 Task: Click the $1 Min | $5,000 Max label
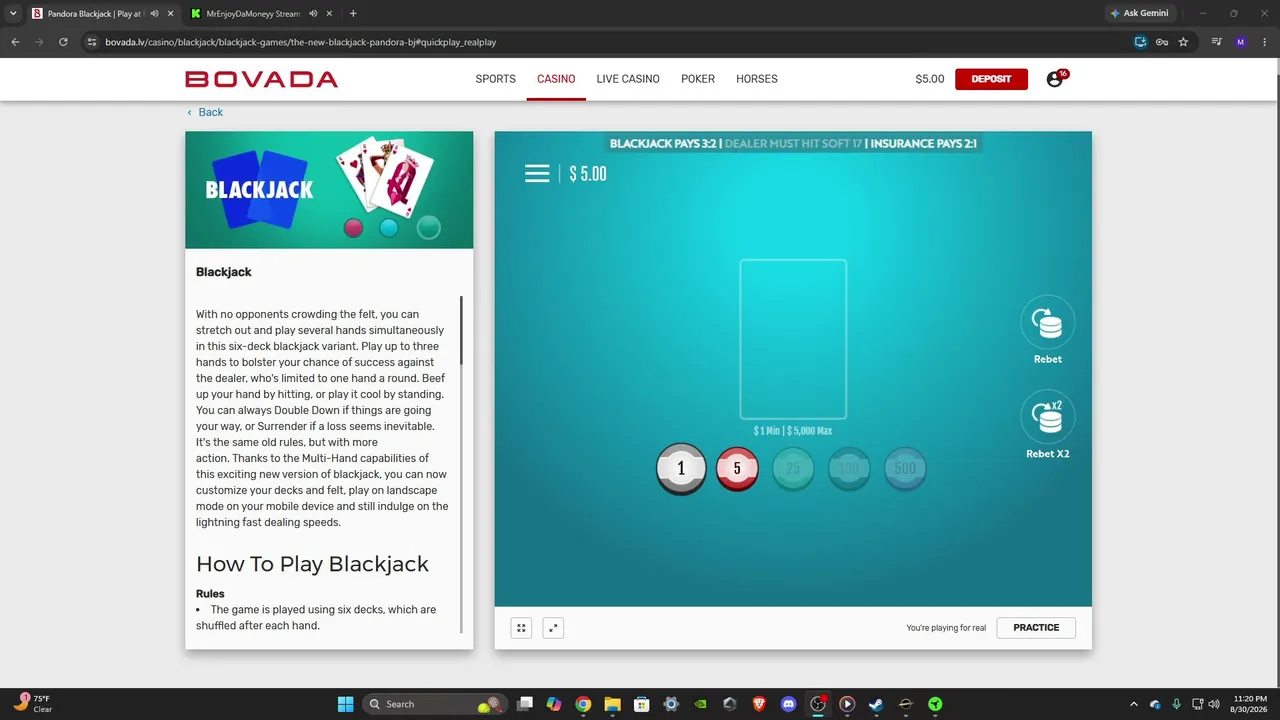793,431
